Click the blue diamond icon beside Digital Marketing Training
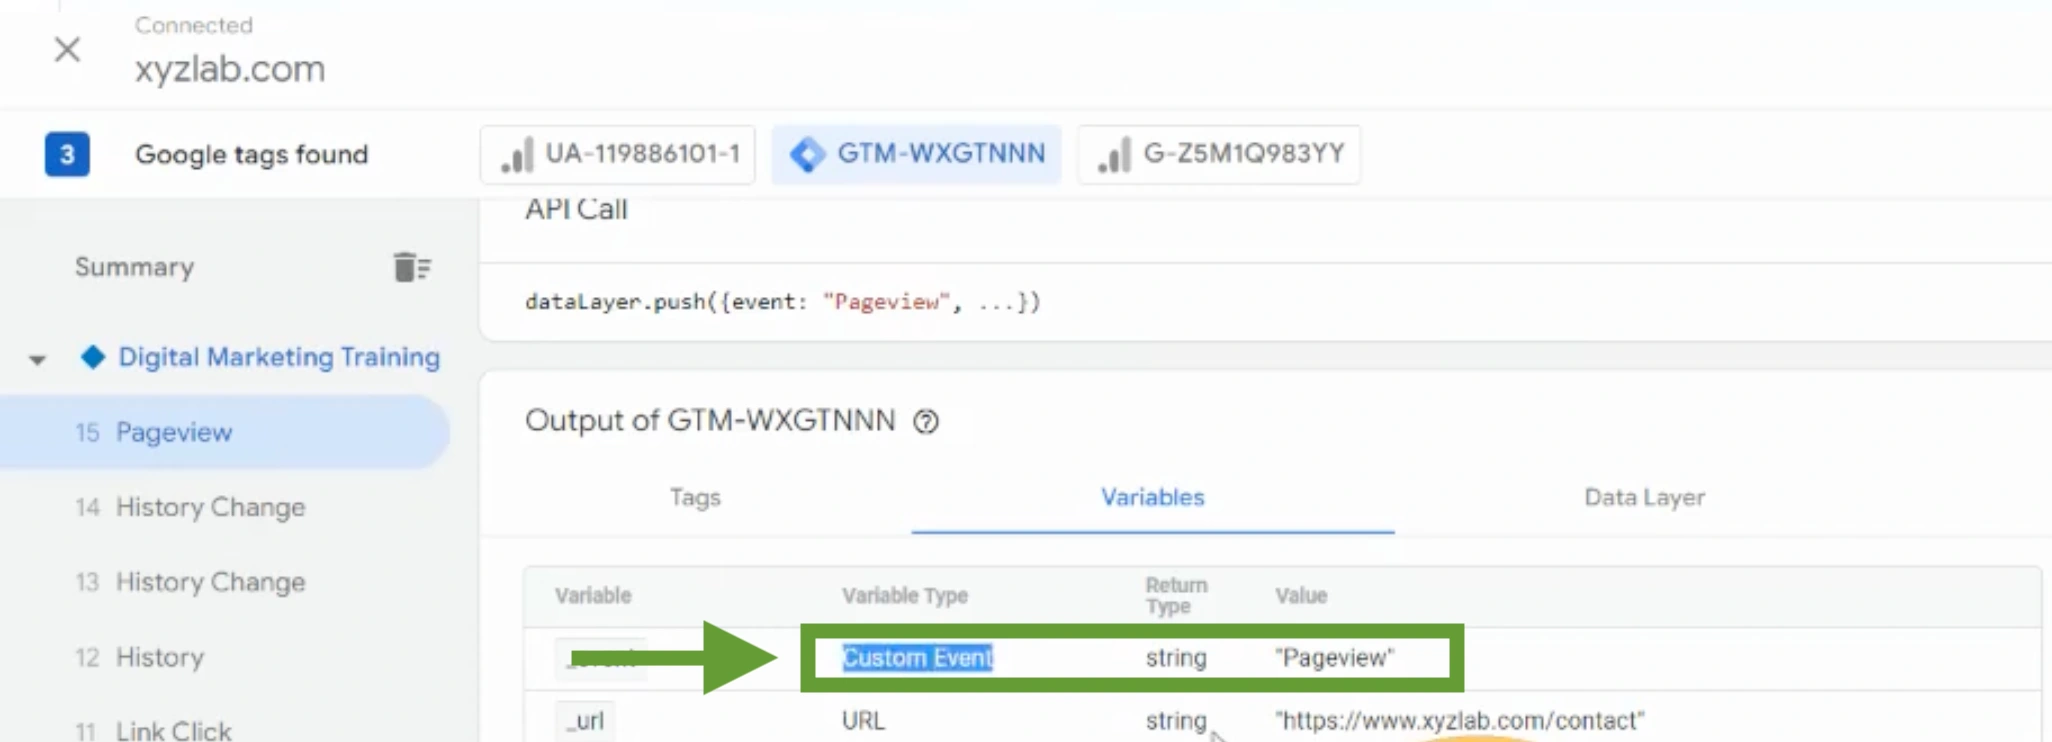2052x742 pixels. (93, 357)
